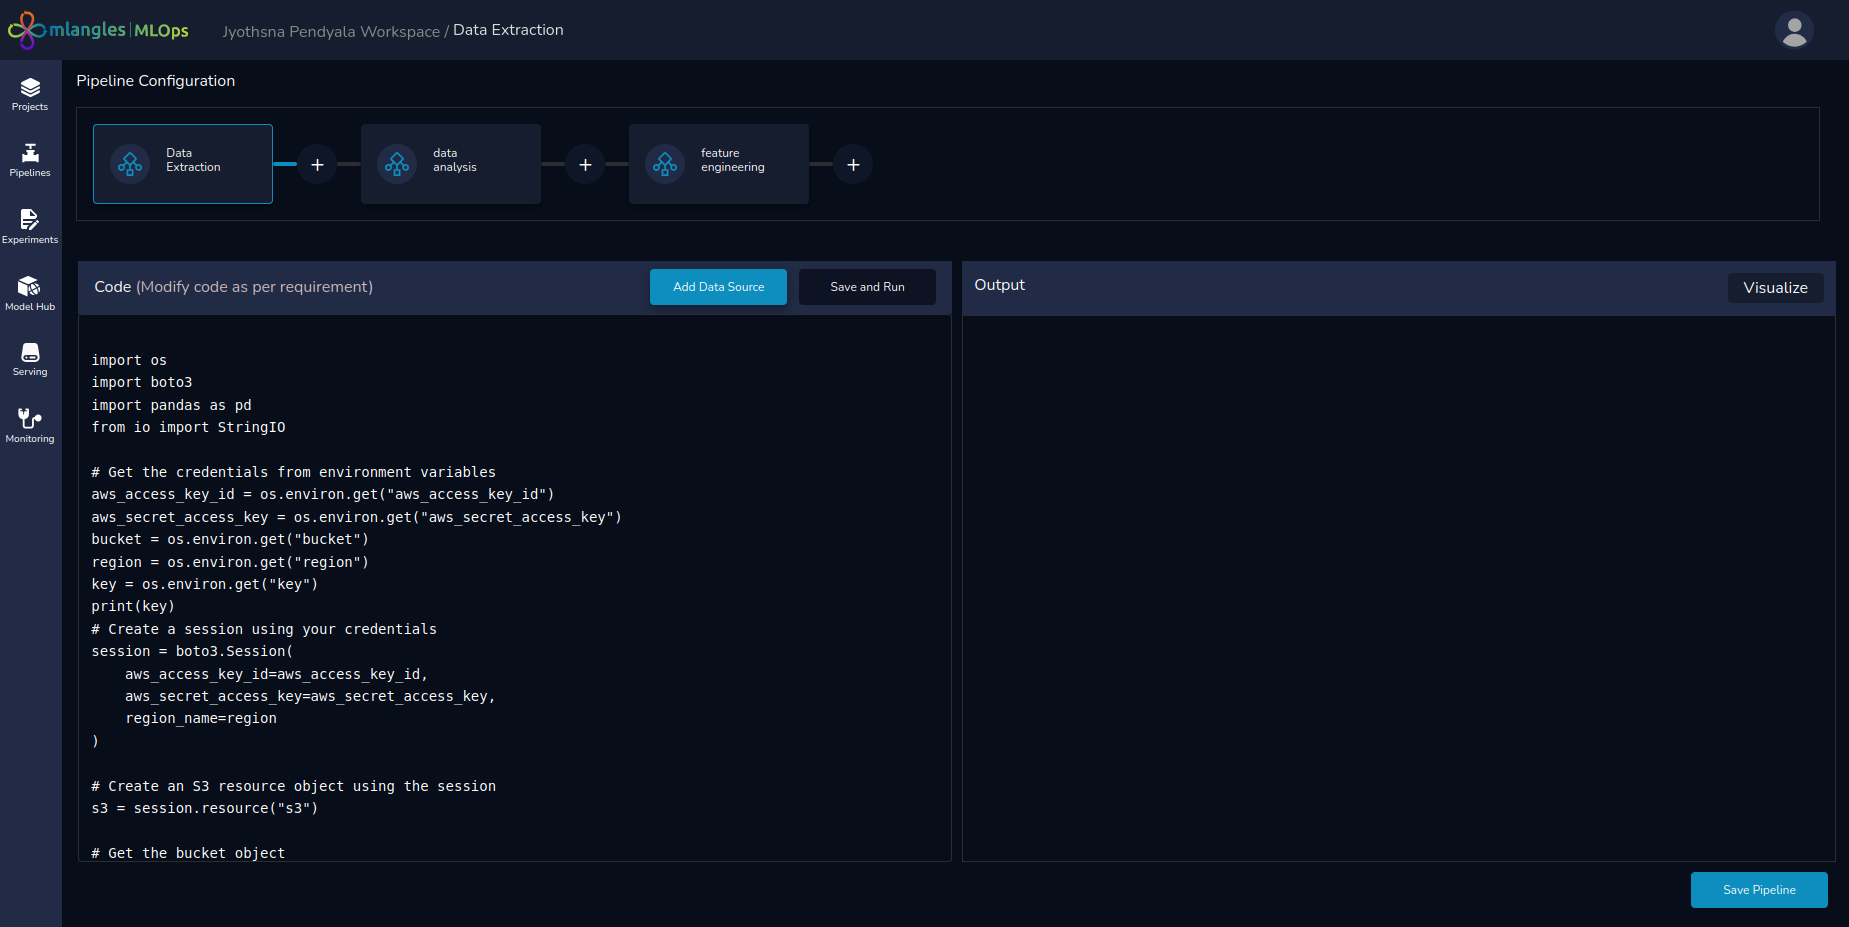Click the data analysis stage icon
1849x927 pixels.
(x=397, y=164)
